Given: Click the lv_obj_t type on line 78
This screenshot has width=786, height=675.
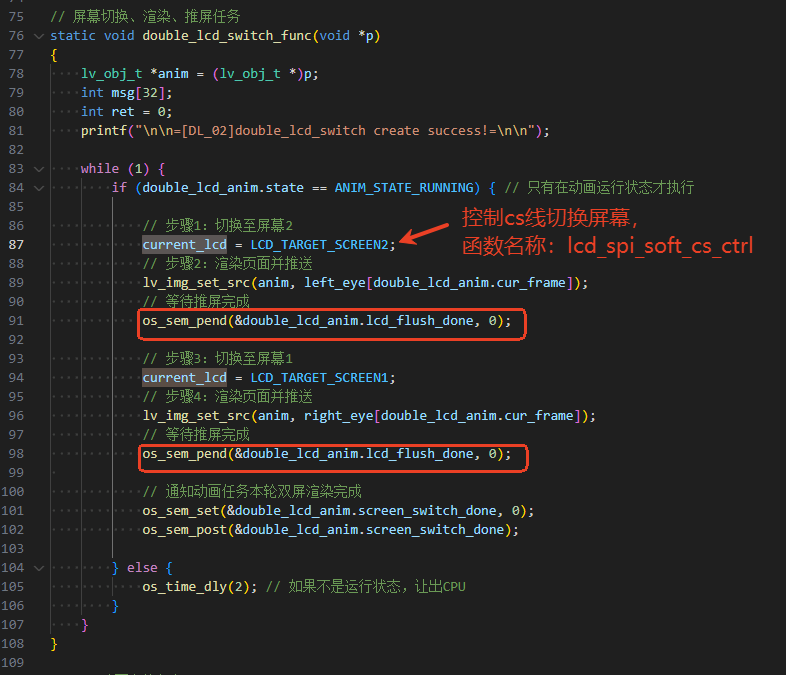Looking at the screenshot, I should pos(111,74).
